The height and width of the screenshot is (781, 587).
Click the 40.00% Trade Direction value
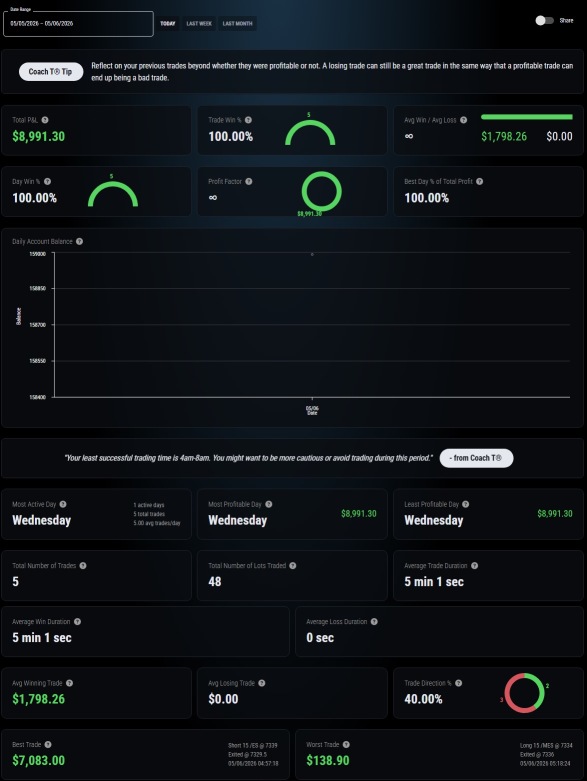pyautogui.click(x=423, y=699)
